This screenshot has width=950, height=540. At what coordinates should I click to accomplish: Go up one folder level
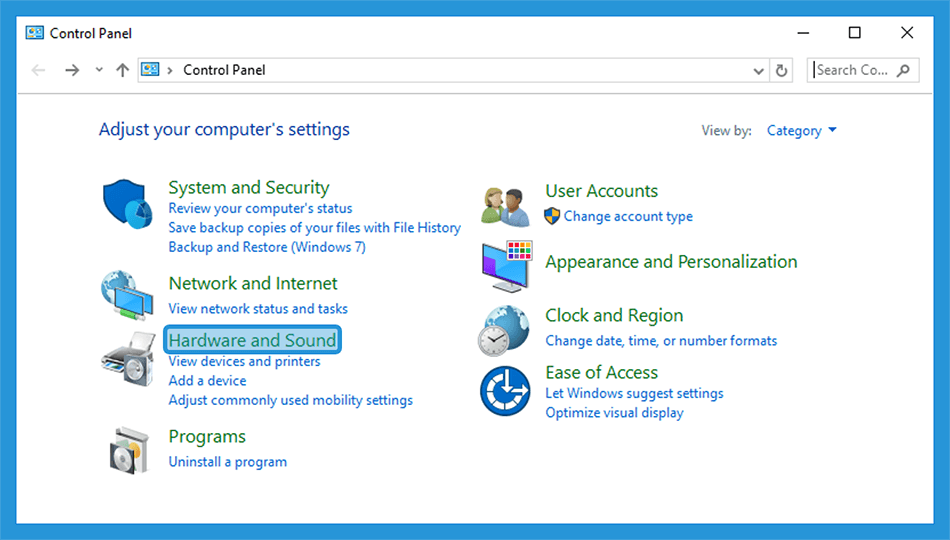tap(122, 70)
